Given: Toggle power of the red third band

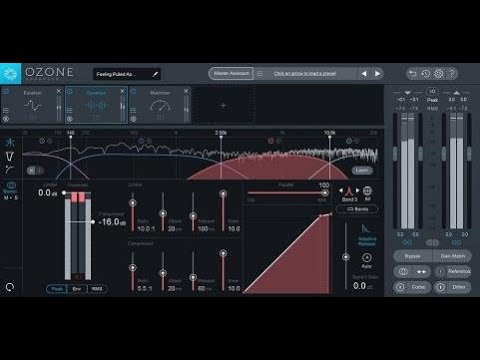Looking at the screenshot, I should [x=271, y=141].
